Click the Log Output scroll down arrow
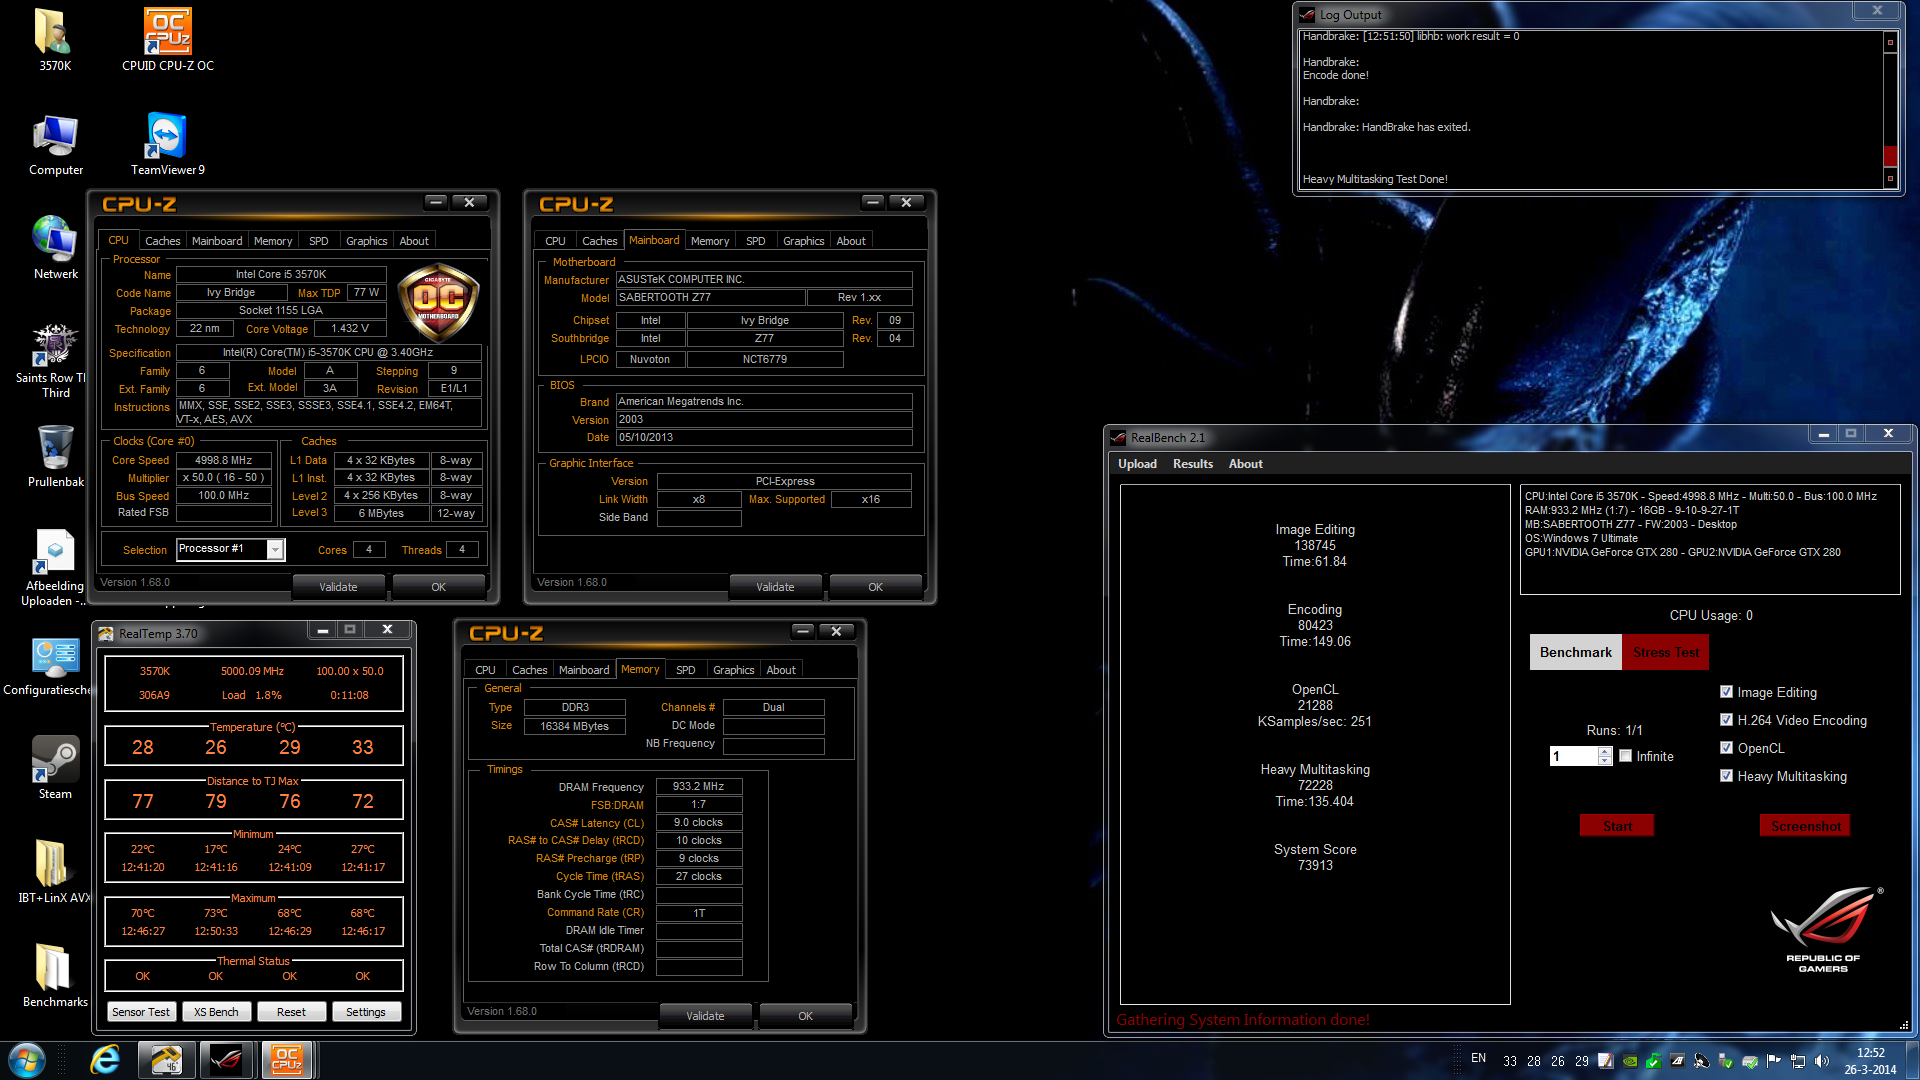 [x=1890, y=179]
